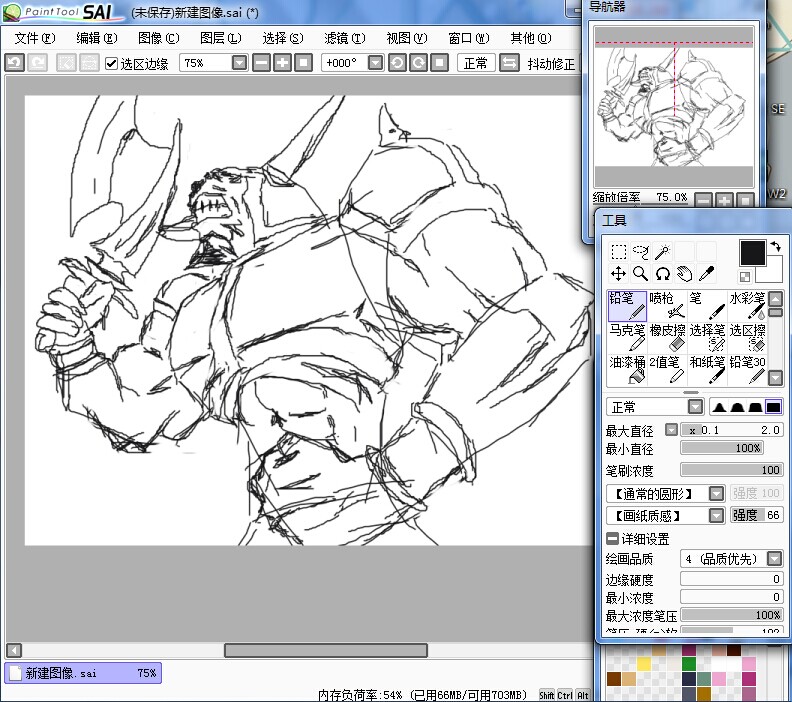Choose the 橡皮擦 (eraser) tool
Viewport: 792px width, 702px height.
point(667,337)
